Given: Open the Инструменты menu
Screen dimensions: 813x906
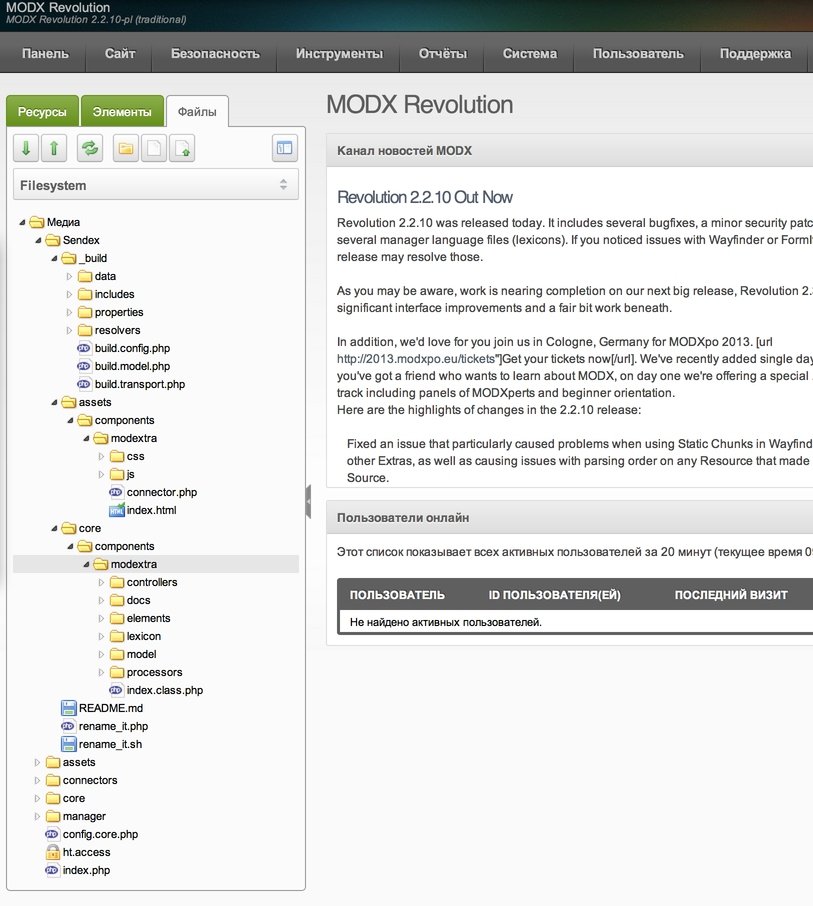Looking at the screenshot, I should click(x=339, y=54).
